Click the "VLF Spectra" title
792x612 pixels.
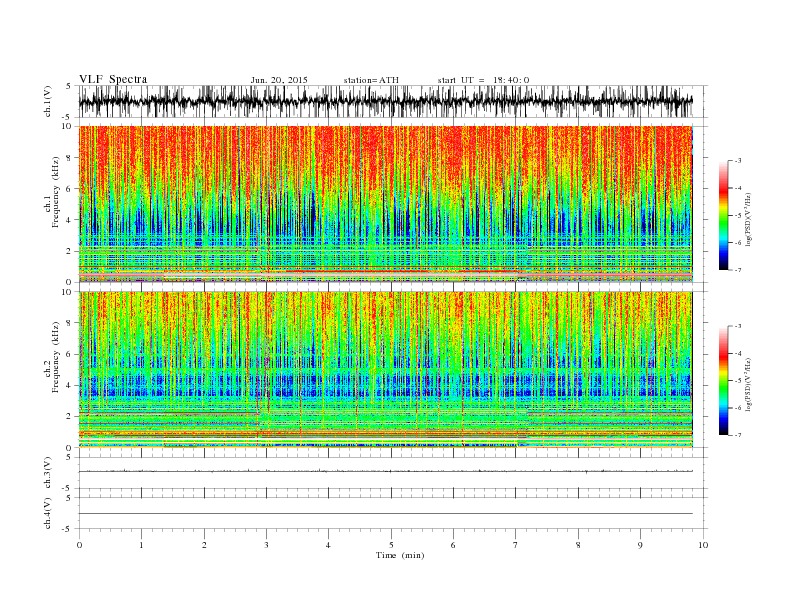(x=113, y=79)
